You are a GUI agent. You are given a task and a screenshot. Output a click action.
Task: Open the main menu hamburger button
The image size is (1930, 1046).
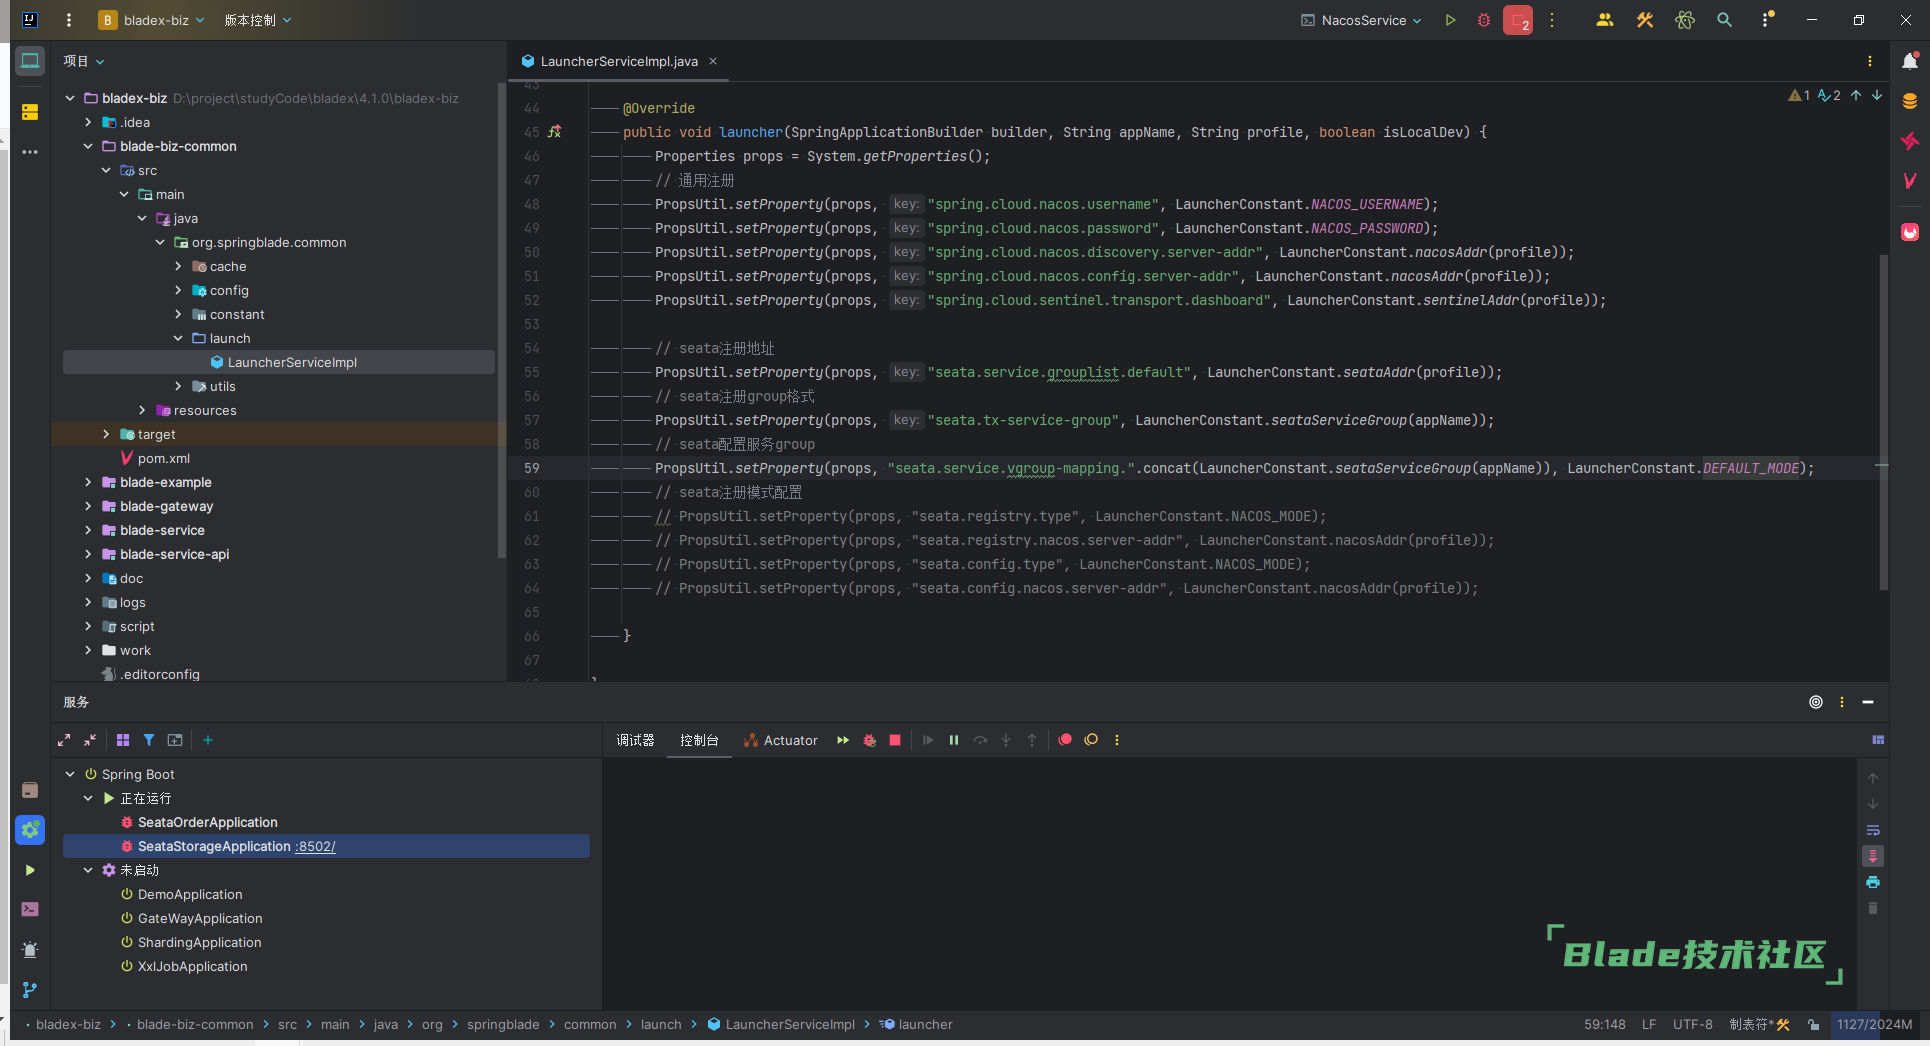[69, 20]
